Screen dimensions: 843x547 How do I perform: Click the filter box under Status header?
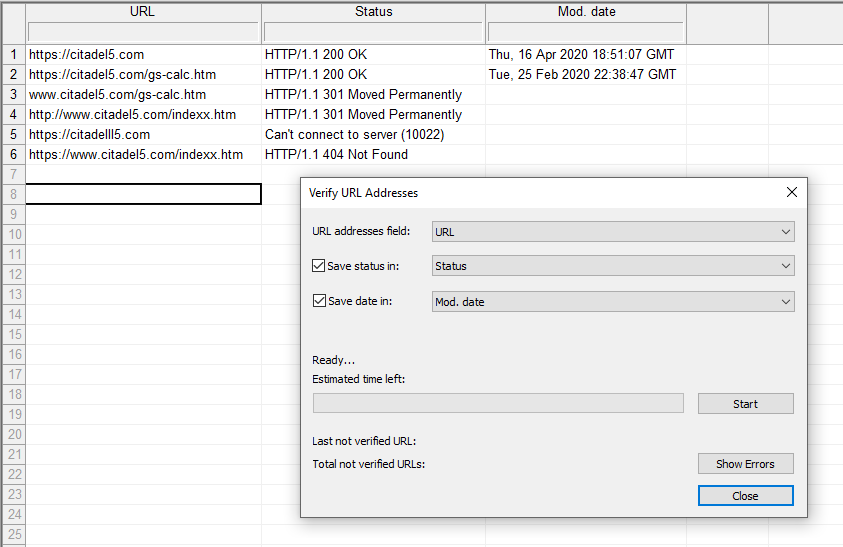373,32
